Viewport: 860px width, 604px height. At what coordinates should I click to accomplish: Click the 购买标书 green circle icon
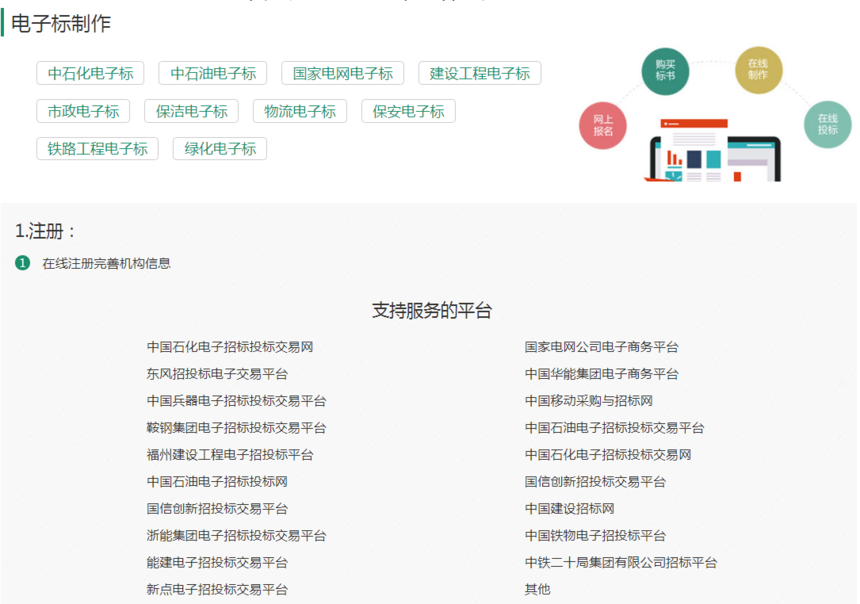(665, 70)
